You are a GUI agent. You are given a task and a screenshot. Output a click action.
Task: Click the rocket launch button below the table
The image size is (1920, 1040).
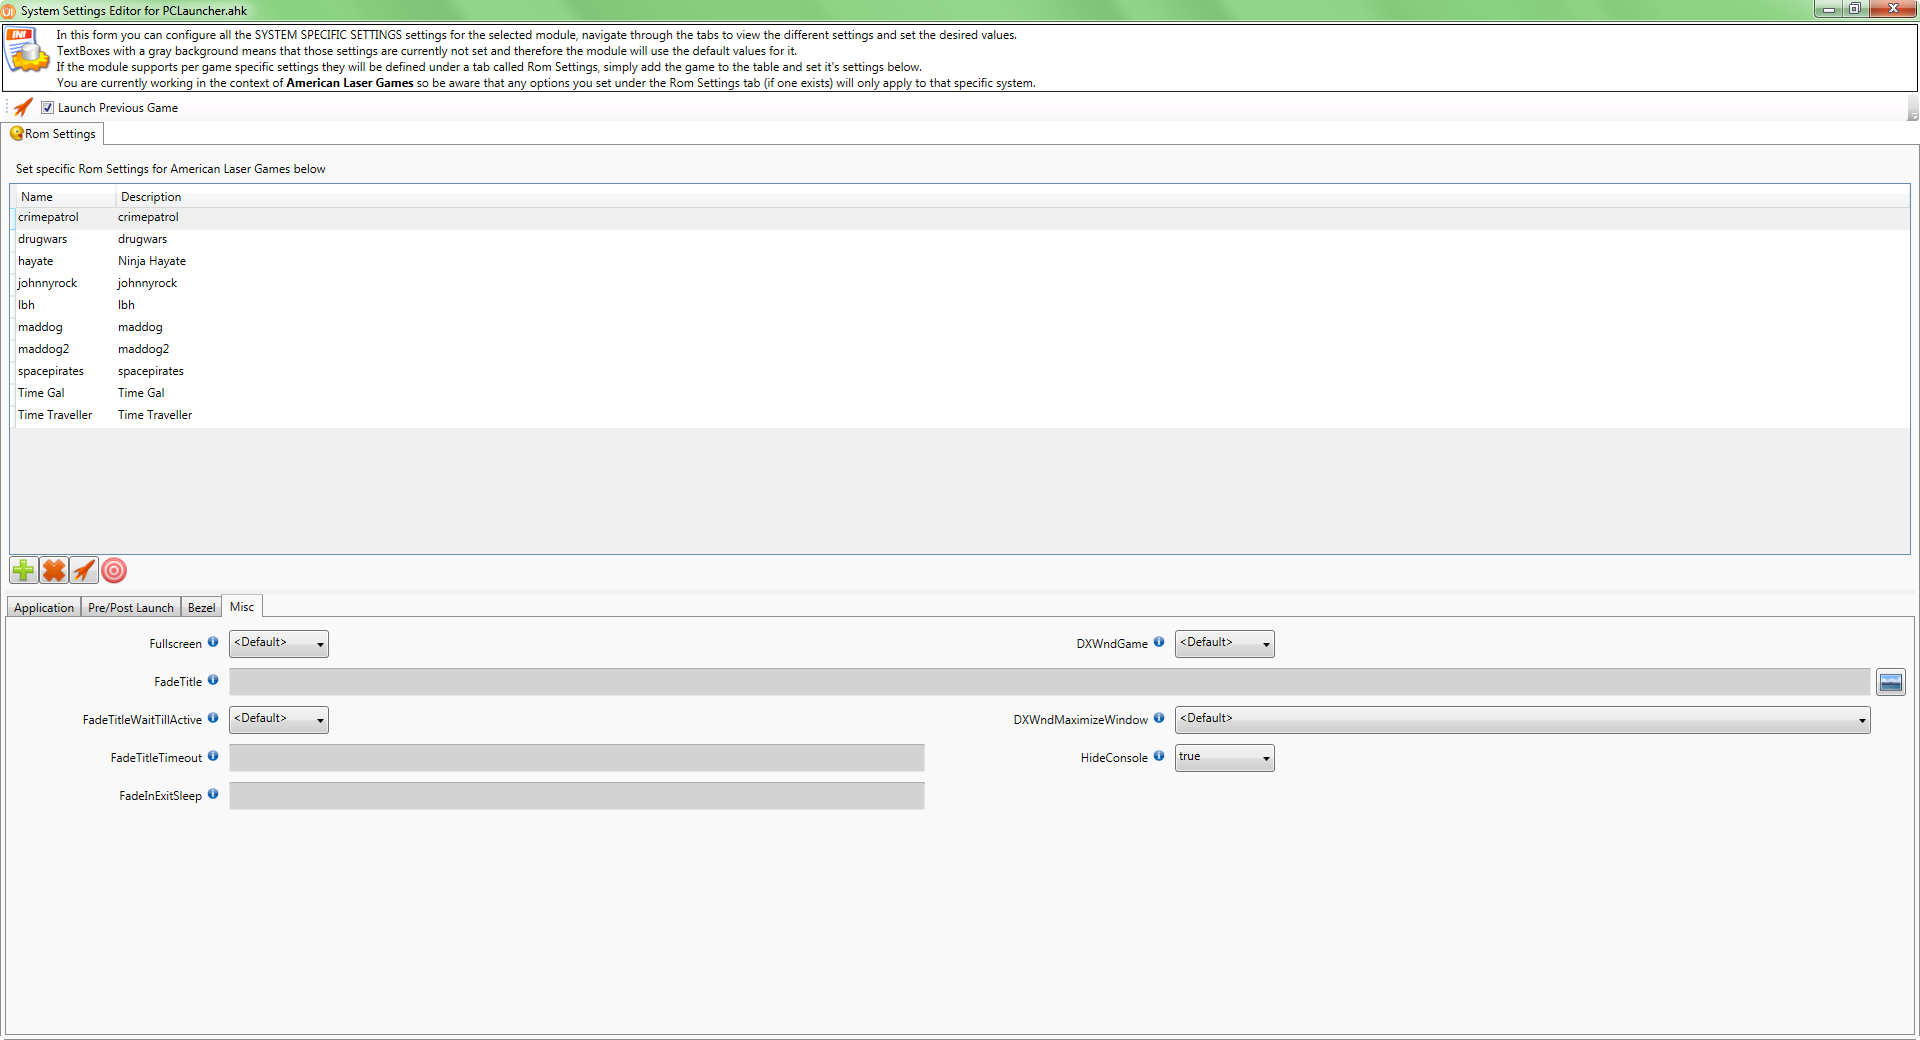(x=84, y=571)
